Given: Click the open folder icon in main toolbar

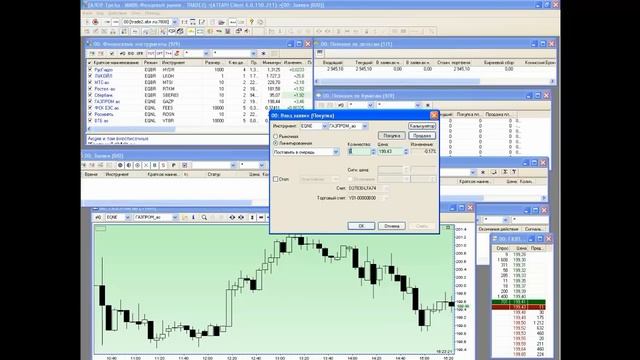Looking at the screenshot, I should pos(222,22).
